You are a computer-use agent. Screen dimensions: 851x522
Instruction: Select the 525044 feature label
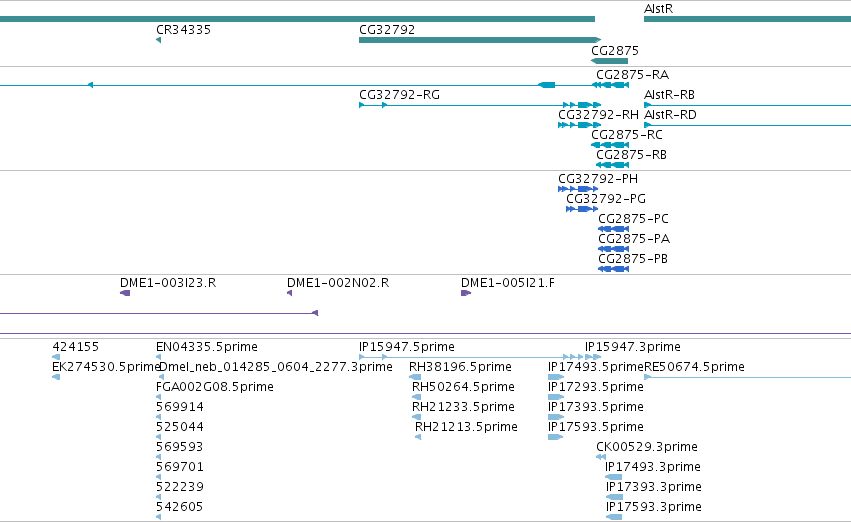[x=180, y=427]
